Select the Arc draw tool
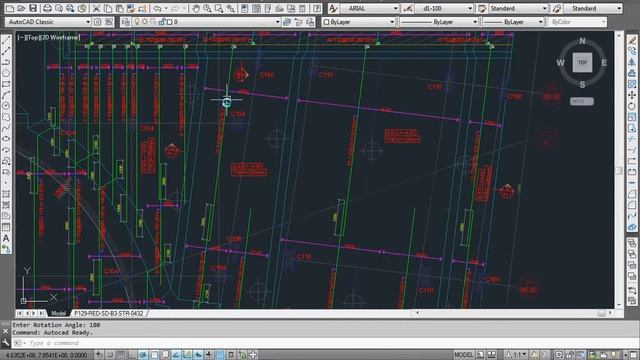Viewport: 640px width, 360px height. click(x=6, y=95)
